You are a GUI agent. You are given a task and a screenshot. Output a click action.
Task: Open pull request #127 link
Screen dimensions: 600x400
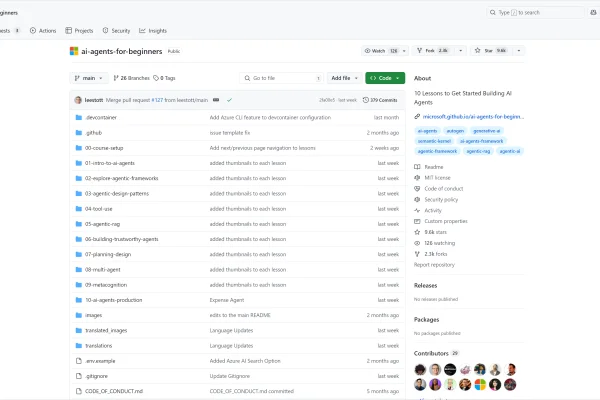[157, 100]
